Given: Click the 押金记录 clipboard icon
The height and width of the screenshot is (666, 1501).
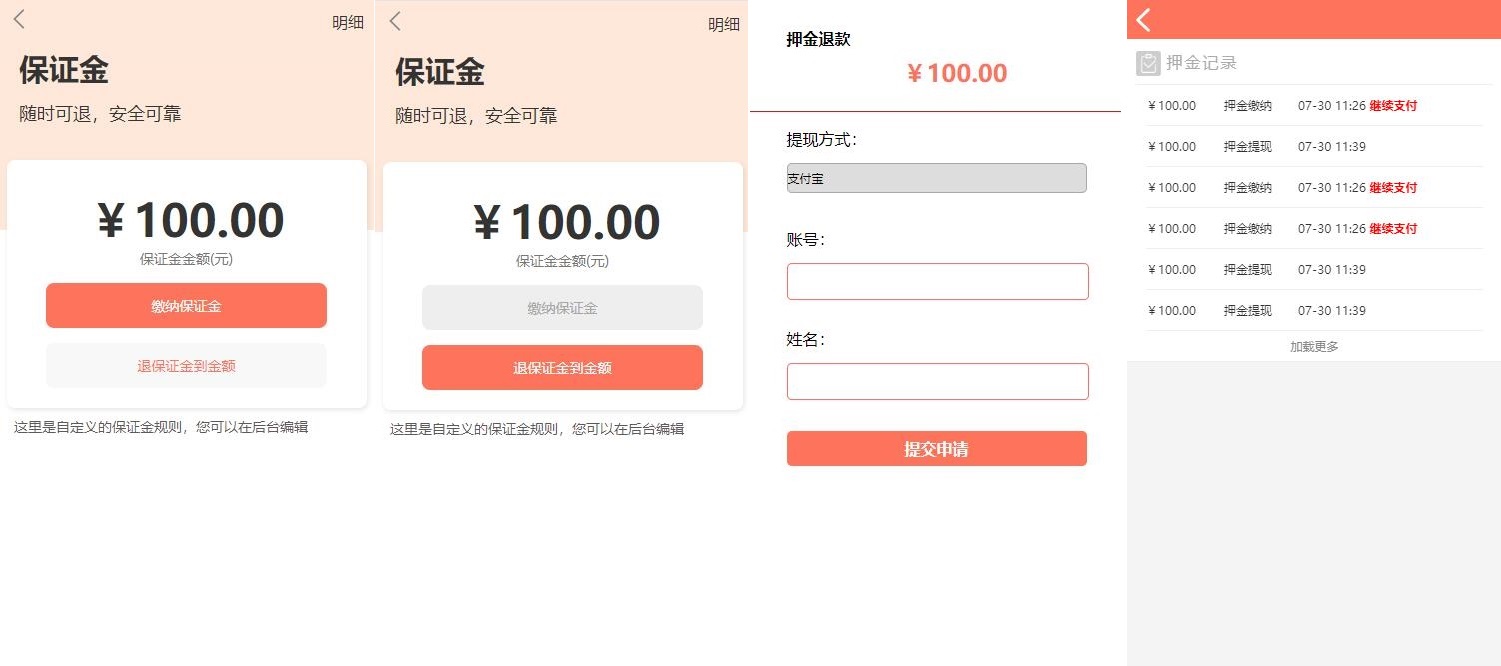Looking at the screenshot, I should tap(1148, 63).
